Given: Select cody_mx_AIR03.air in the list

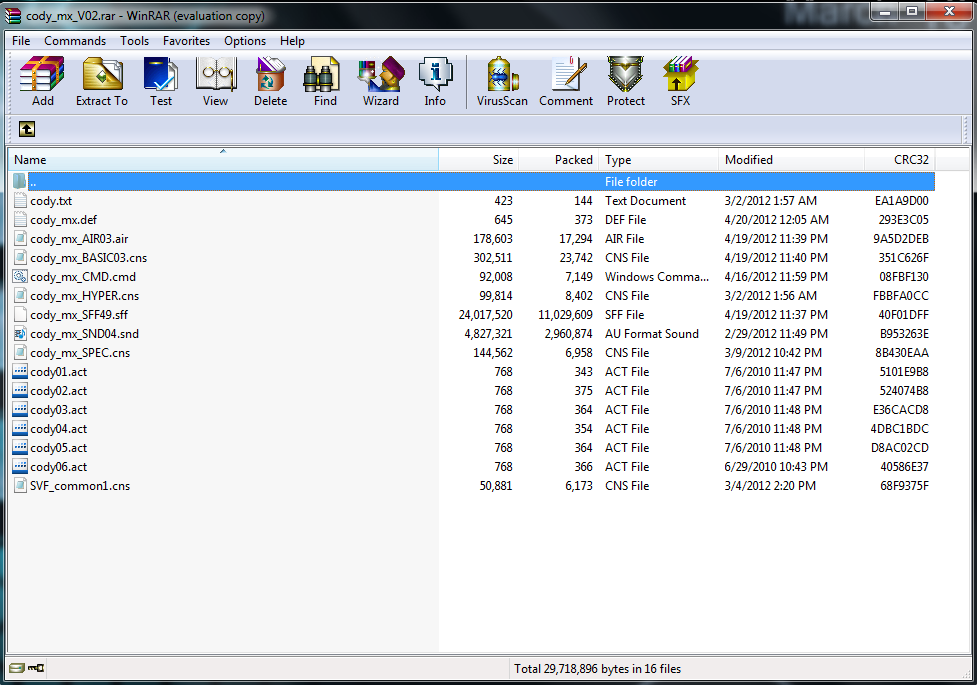Looking at the screenshot, I should coord(79,239).
